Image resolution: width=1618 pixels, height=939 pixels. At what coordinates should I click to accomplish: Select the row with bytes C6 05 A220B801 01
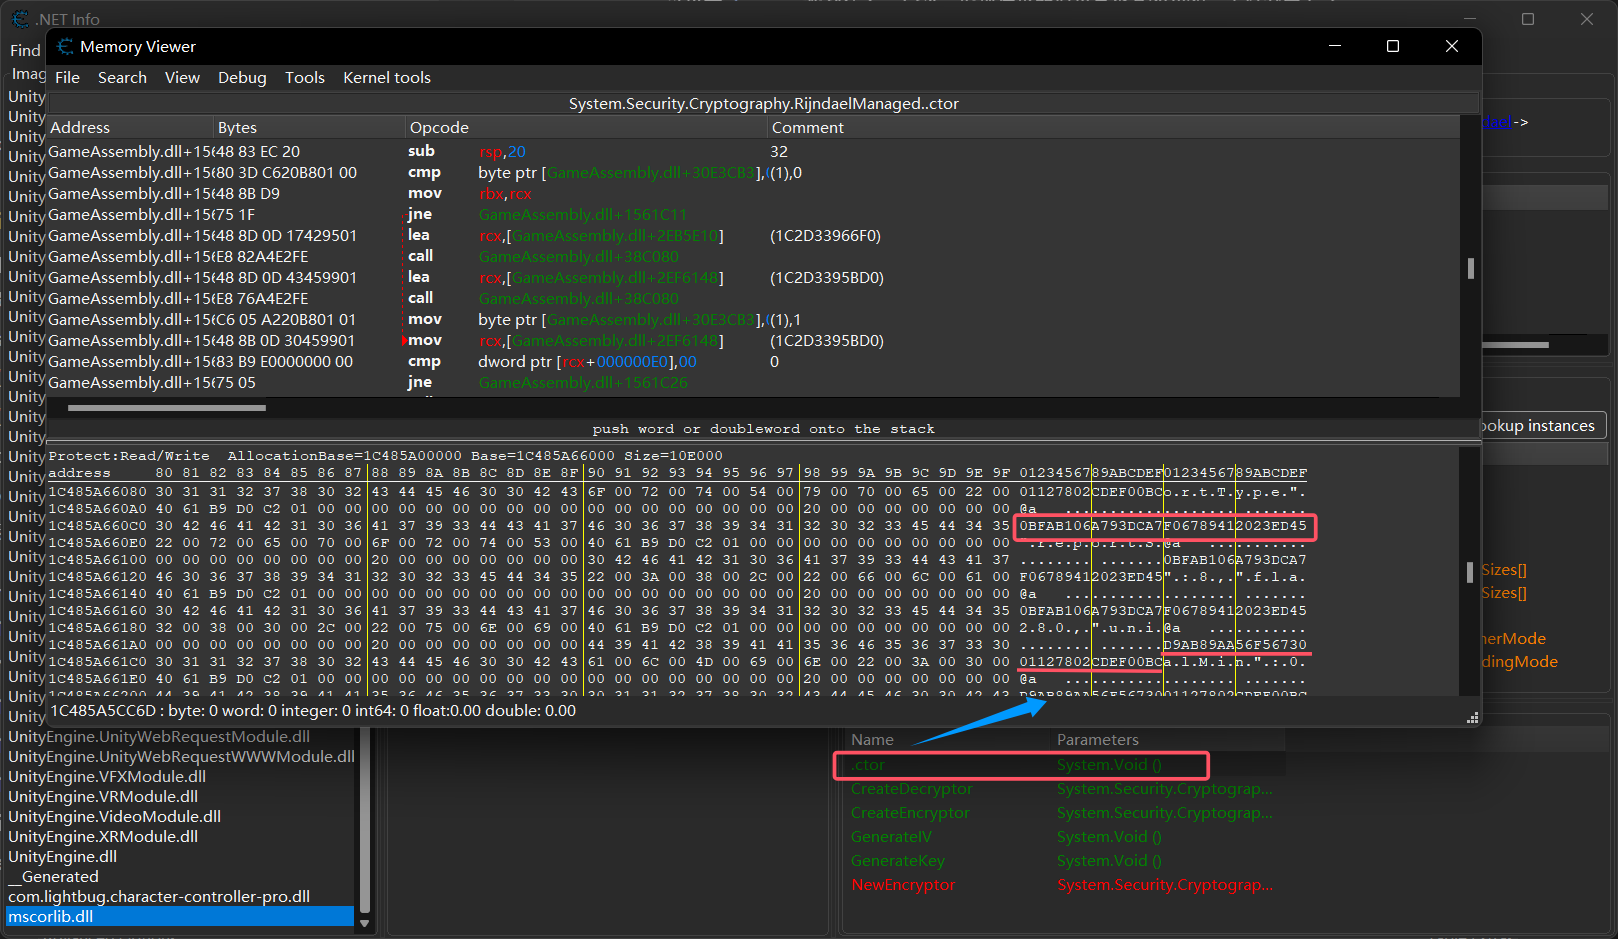pos(753,320)
